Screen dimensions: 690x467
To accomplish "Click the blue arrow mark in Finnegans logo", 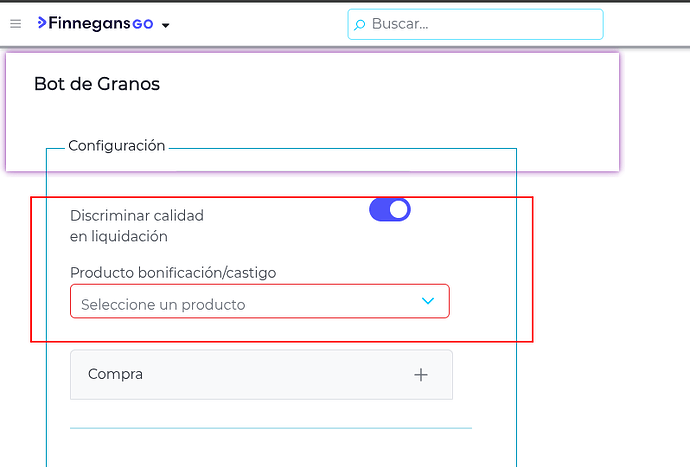I will click(x=42, y=22).
